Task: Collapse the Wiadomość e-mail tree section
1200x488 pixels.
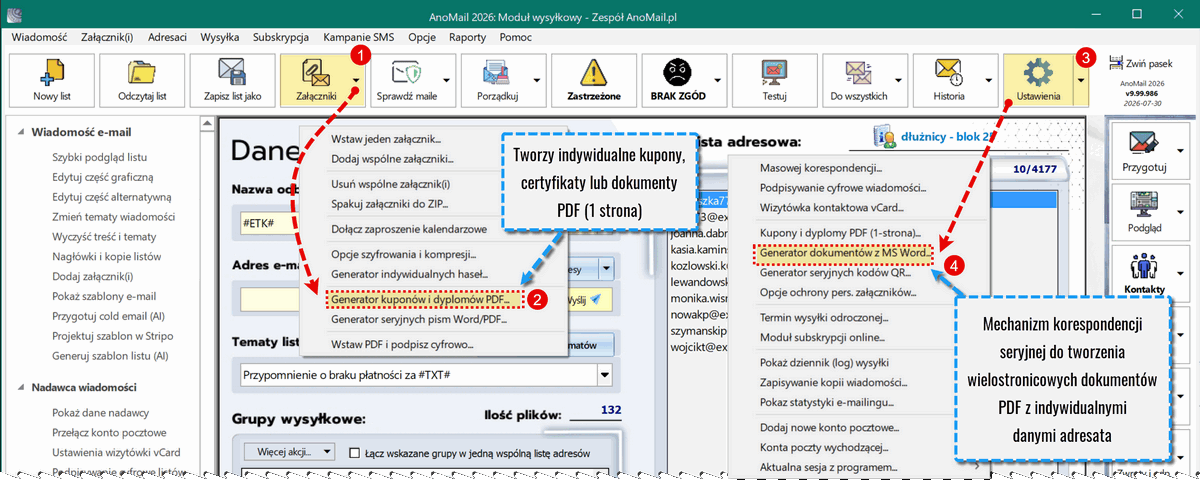Action: pos(21,132)
